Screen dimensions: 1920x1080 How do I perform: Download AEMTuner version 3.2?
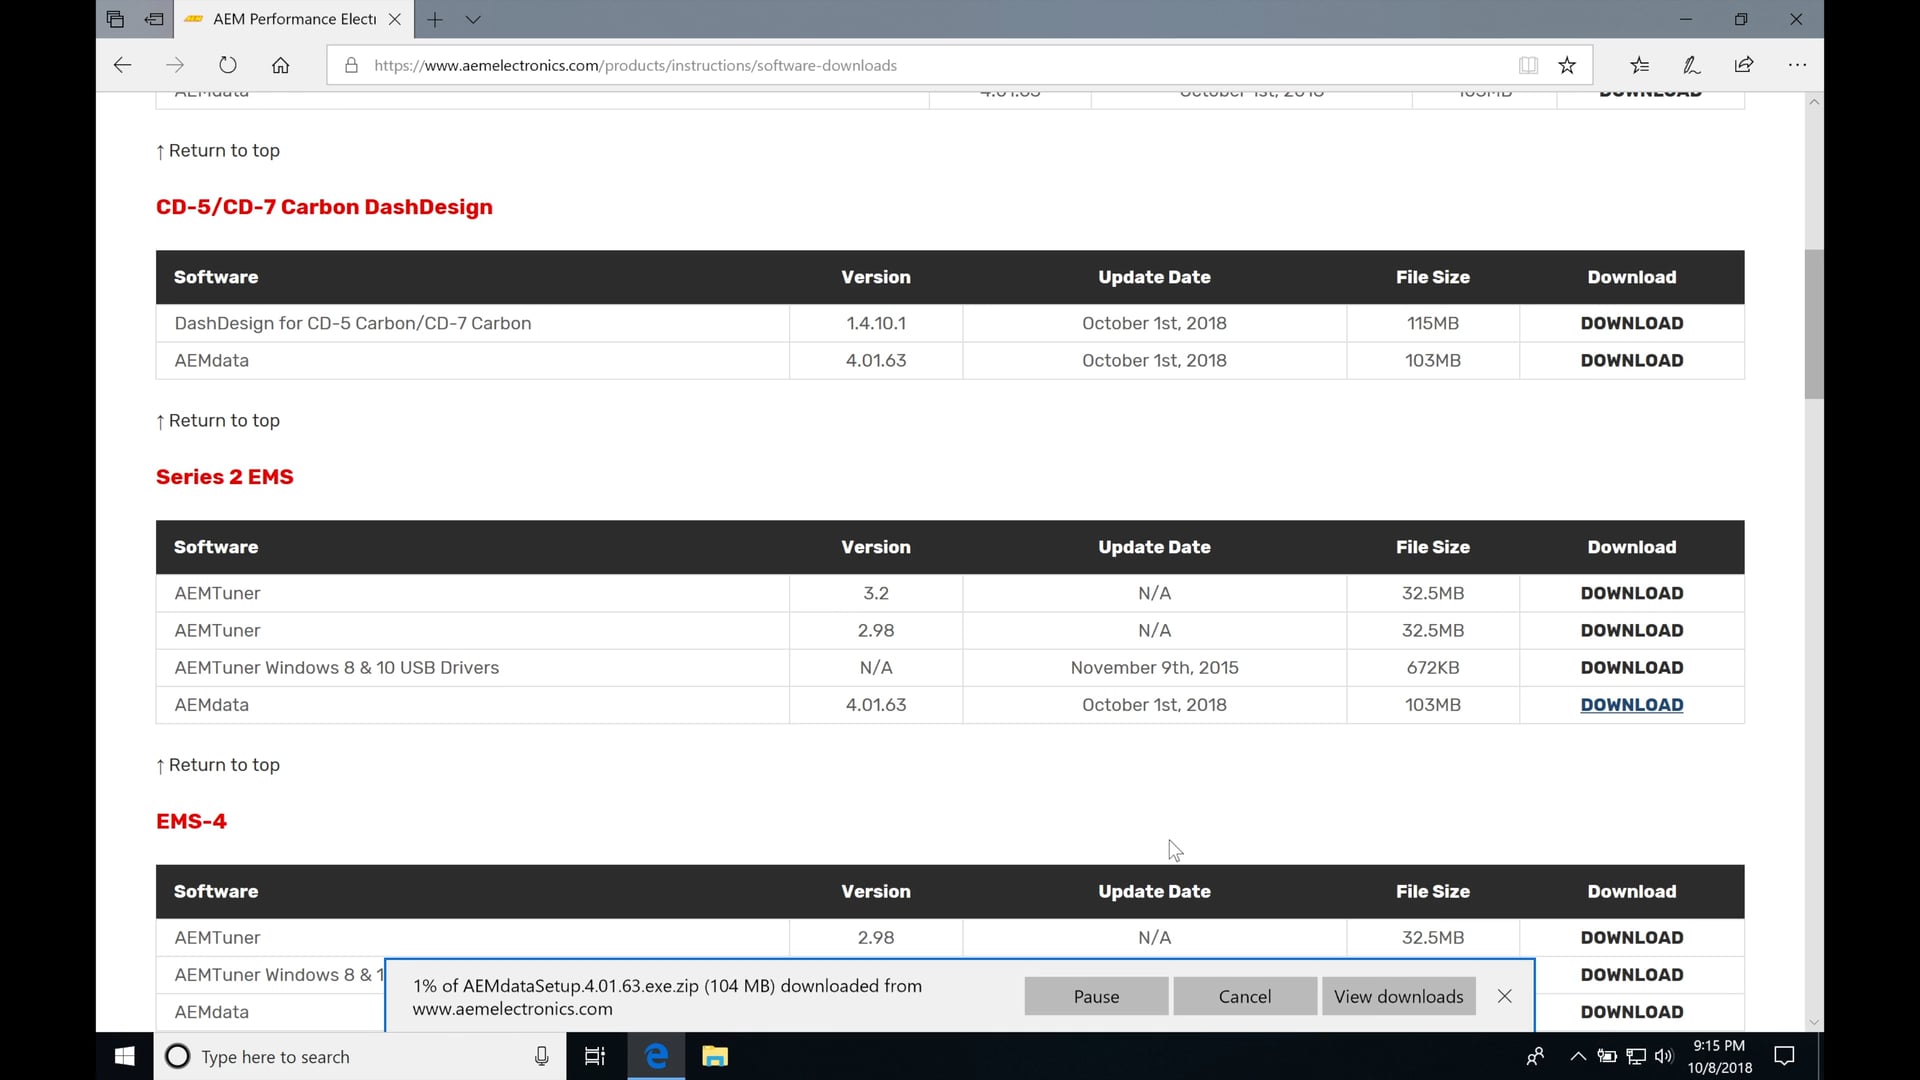1631,593
